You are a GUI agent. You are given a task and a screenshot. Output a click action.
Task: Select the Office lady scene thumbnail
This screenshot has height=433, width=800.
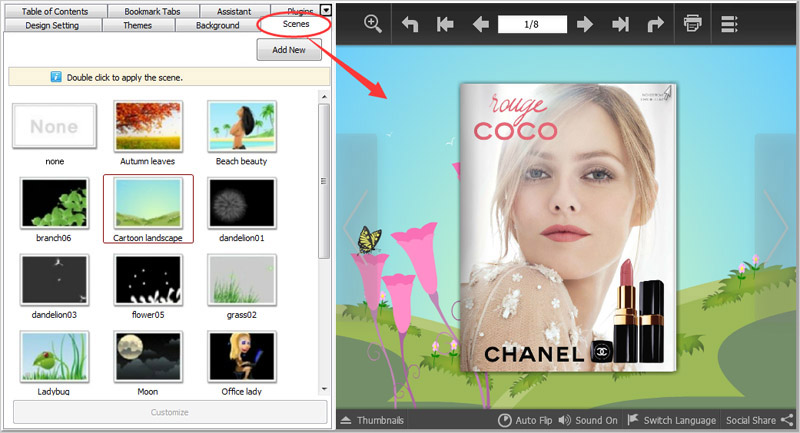click(242, 356)
